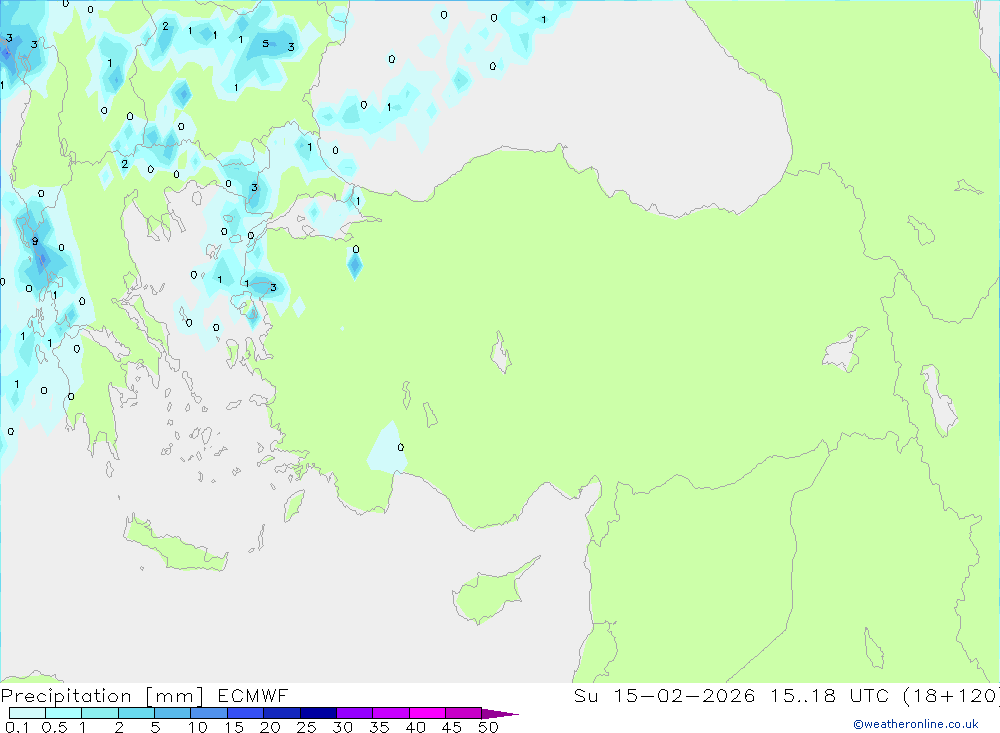Click the '30' legend scale label
The height and width of the screenshot is (733, 1000).
343,727
